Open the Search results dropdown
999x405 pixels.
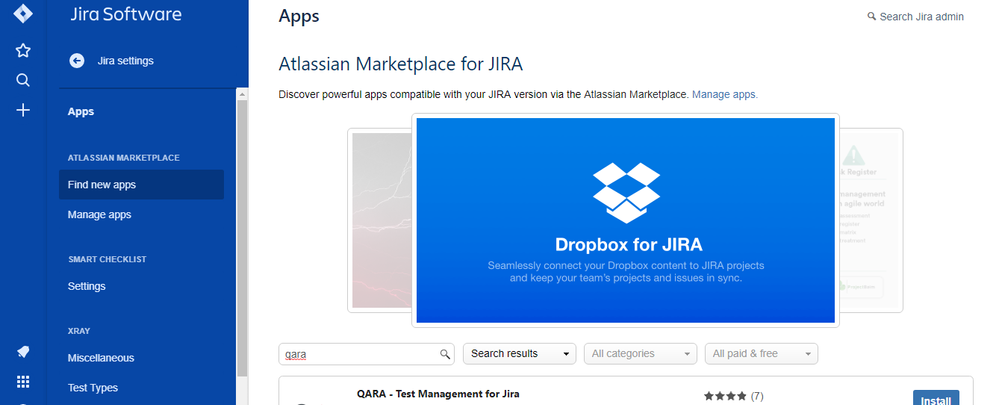click(x=519, y=353)
